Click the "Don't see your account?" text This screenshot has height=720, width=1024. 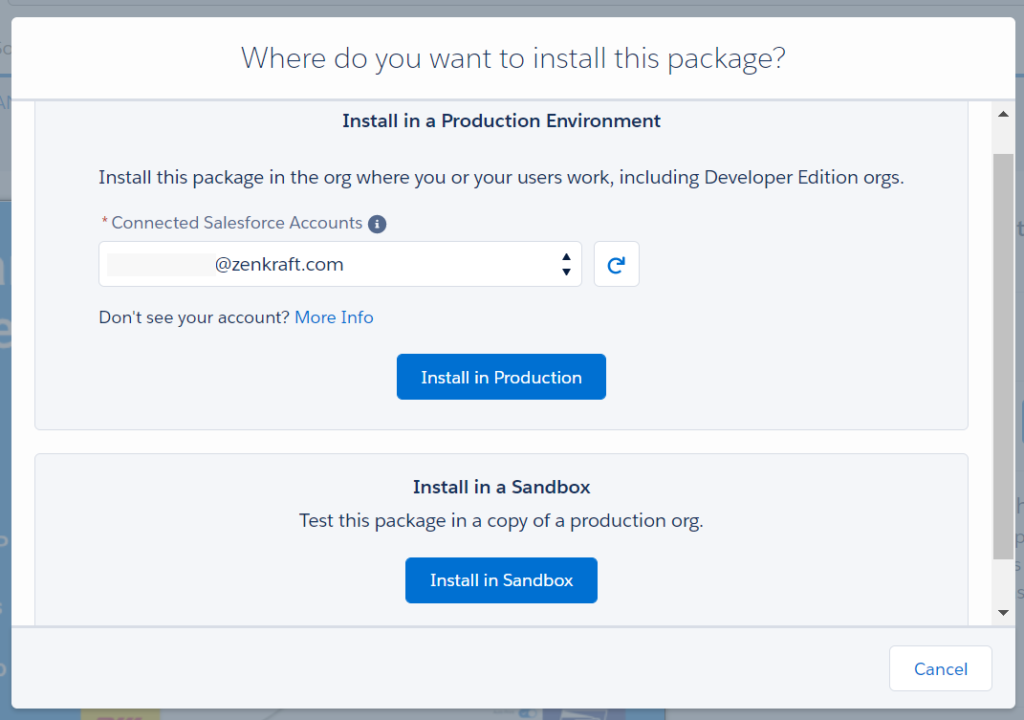(x=194, y=317)
